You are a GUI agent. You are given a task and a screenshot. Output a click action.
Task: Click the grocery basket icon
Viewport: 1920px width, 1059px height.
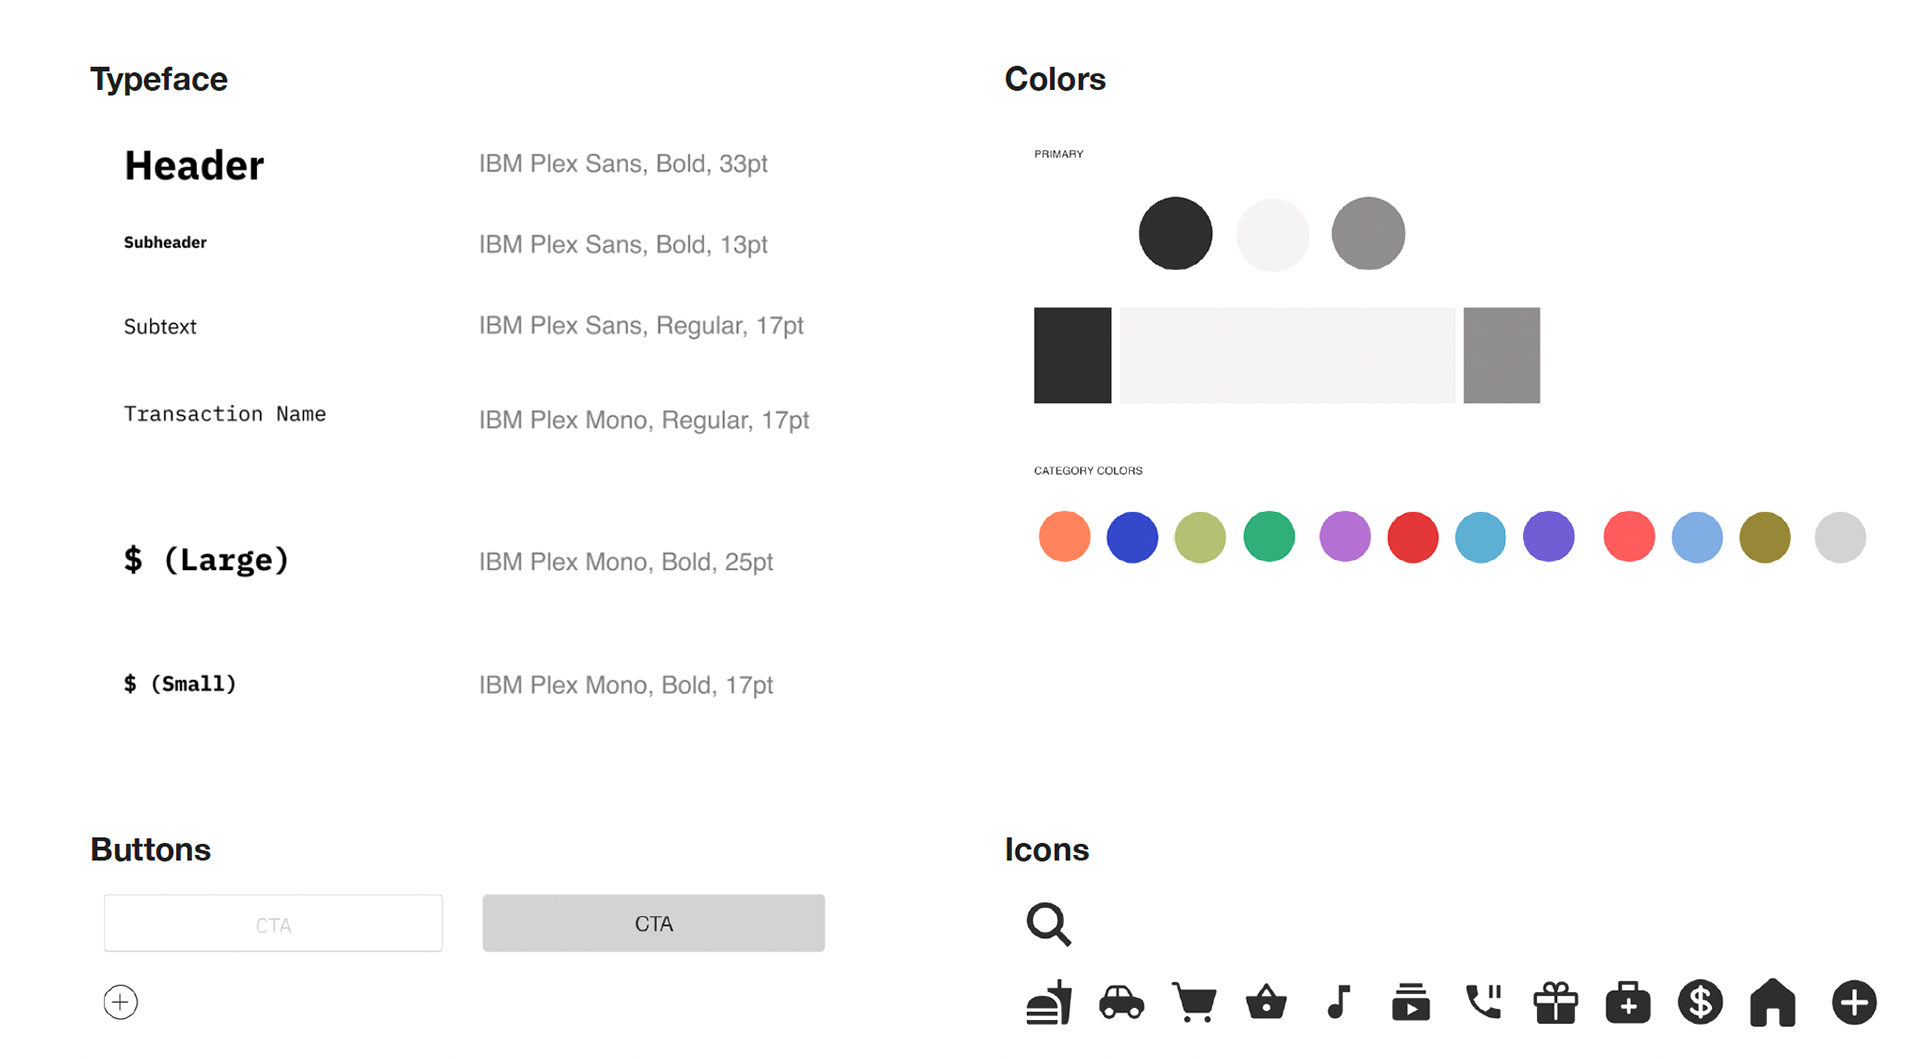[1266, 1002]
